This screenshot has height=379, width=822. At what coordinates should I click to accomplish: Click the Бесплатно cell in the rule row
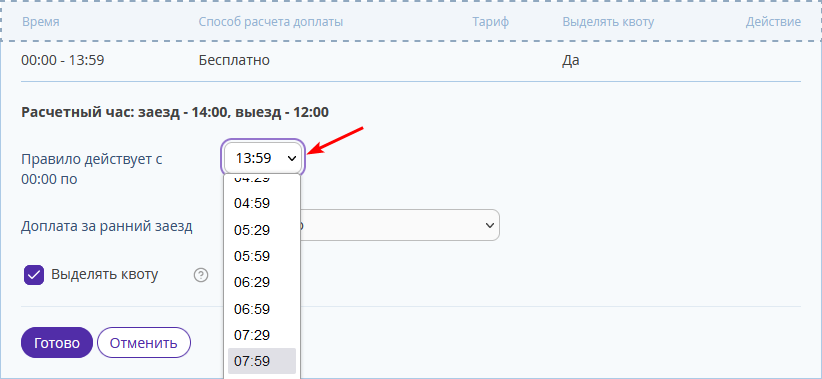[x=234, y=60]
